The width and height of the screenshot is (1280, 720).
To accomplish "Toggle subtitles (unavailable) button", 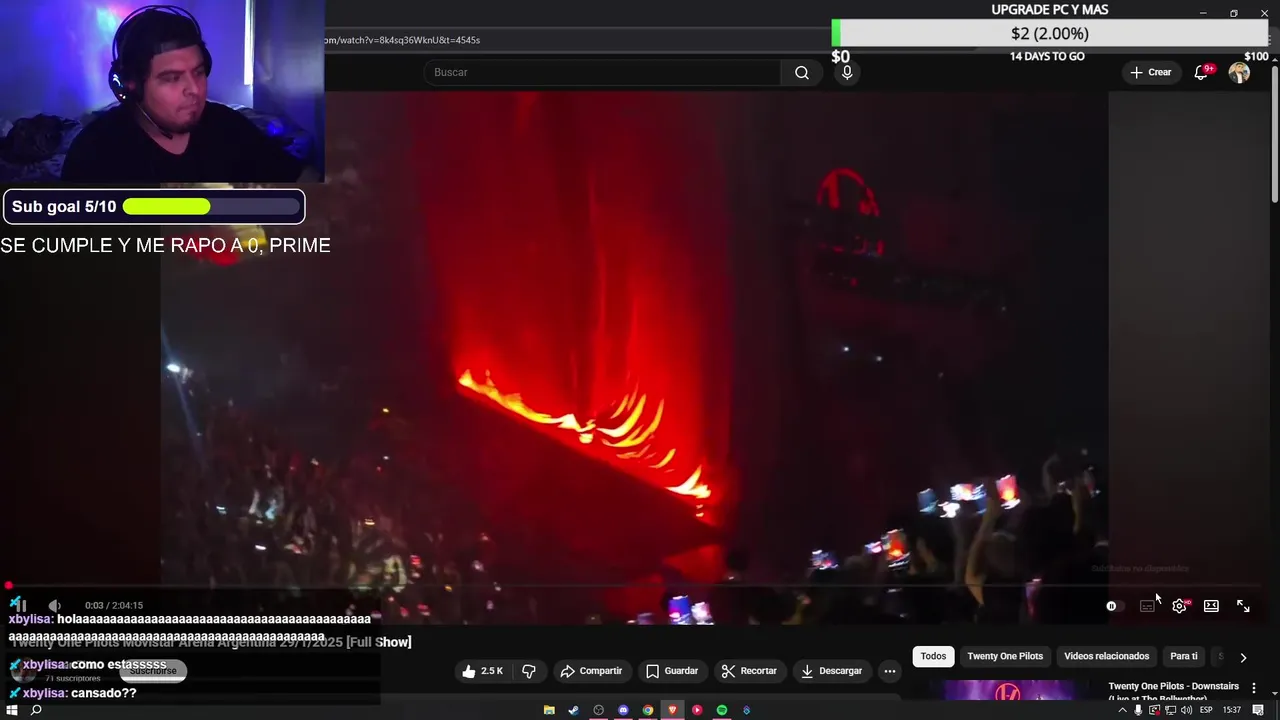I will 1147,606.
